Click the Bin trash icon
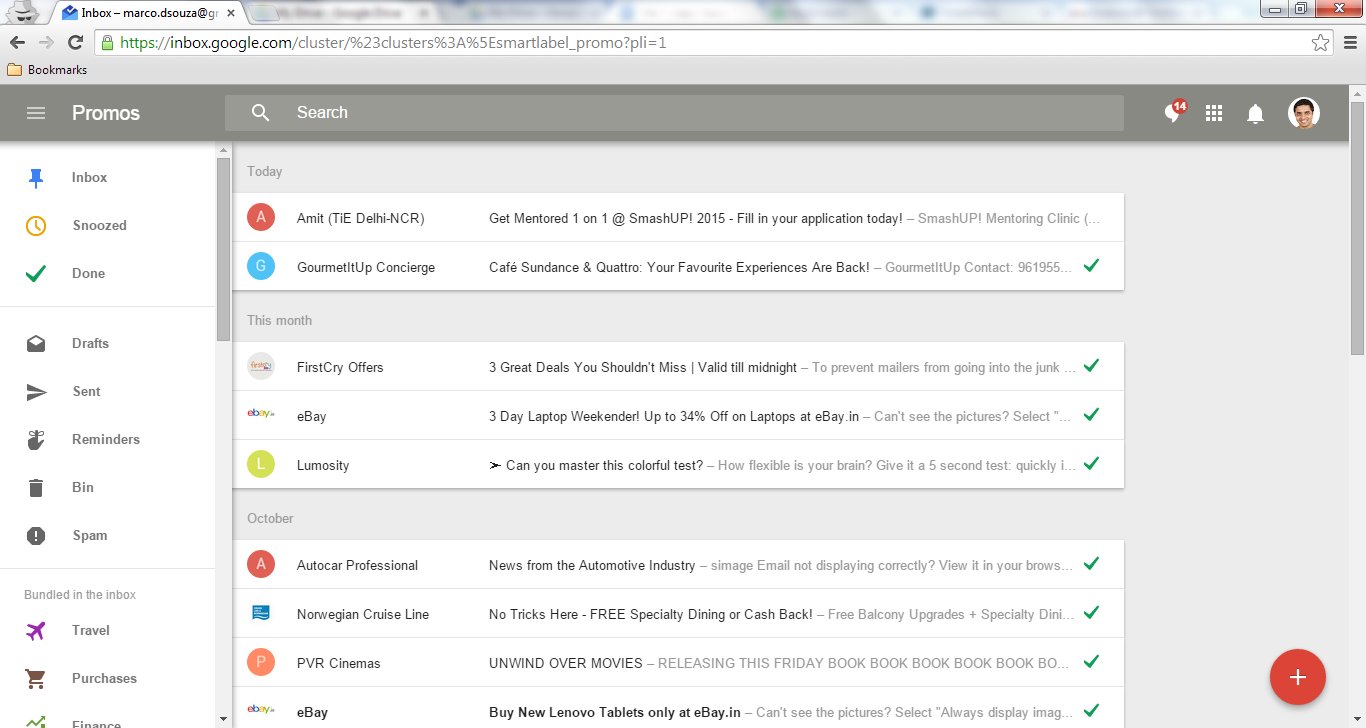Viewport: 1366px width, 728px height. (x=36, y=488)
